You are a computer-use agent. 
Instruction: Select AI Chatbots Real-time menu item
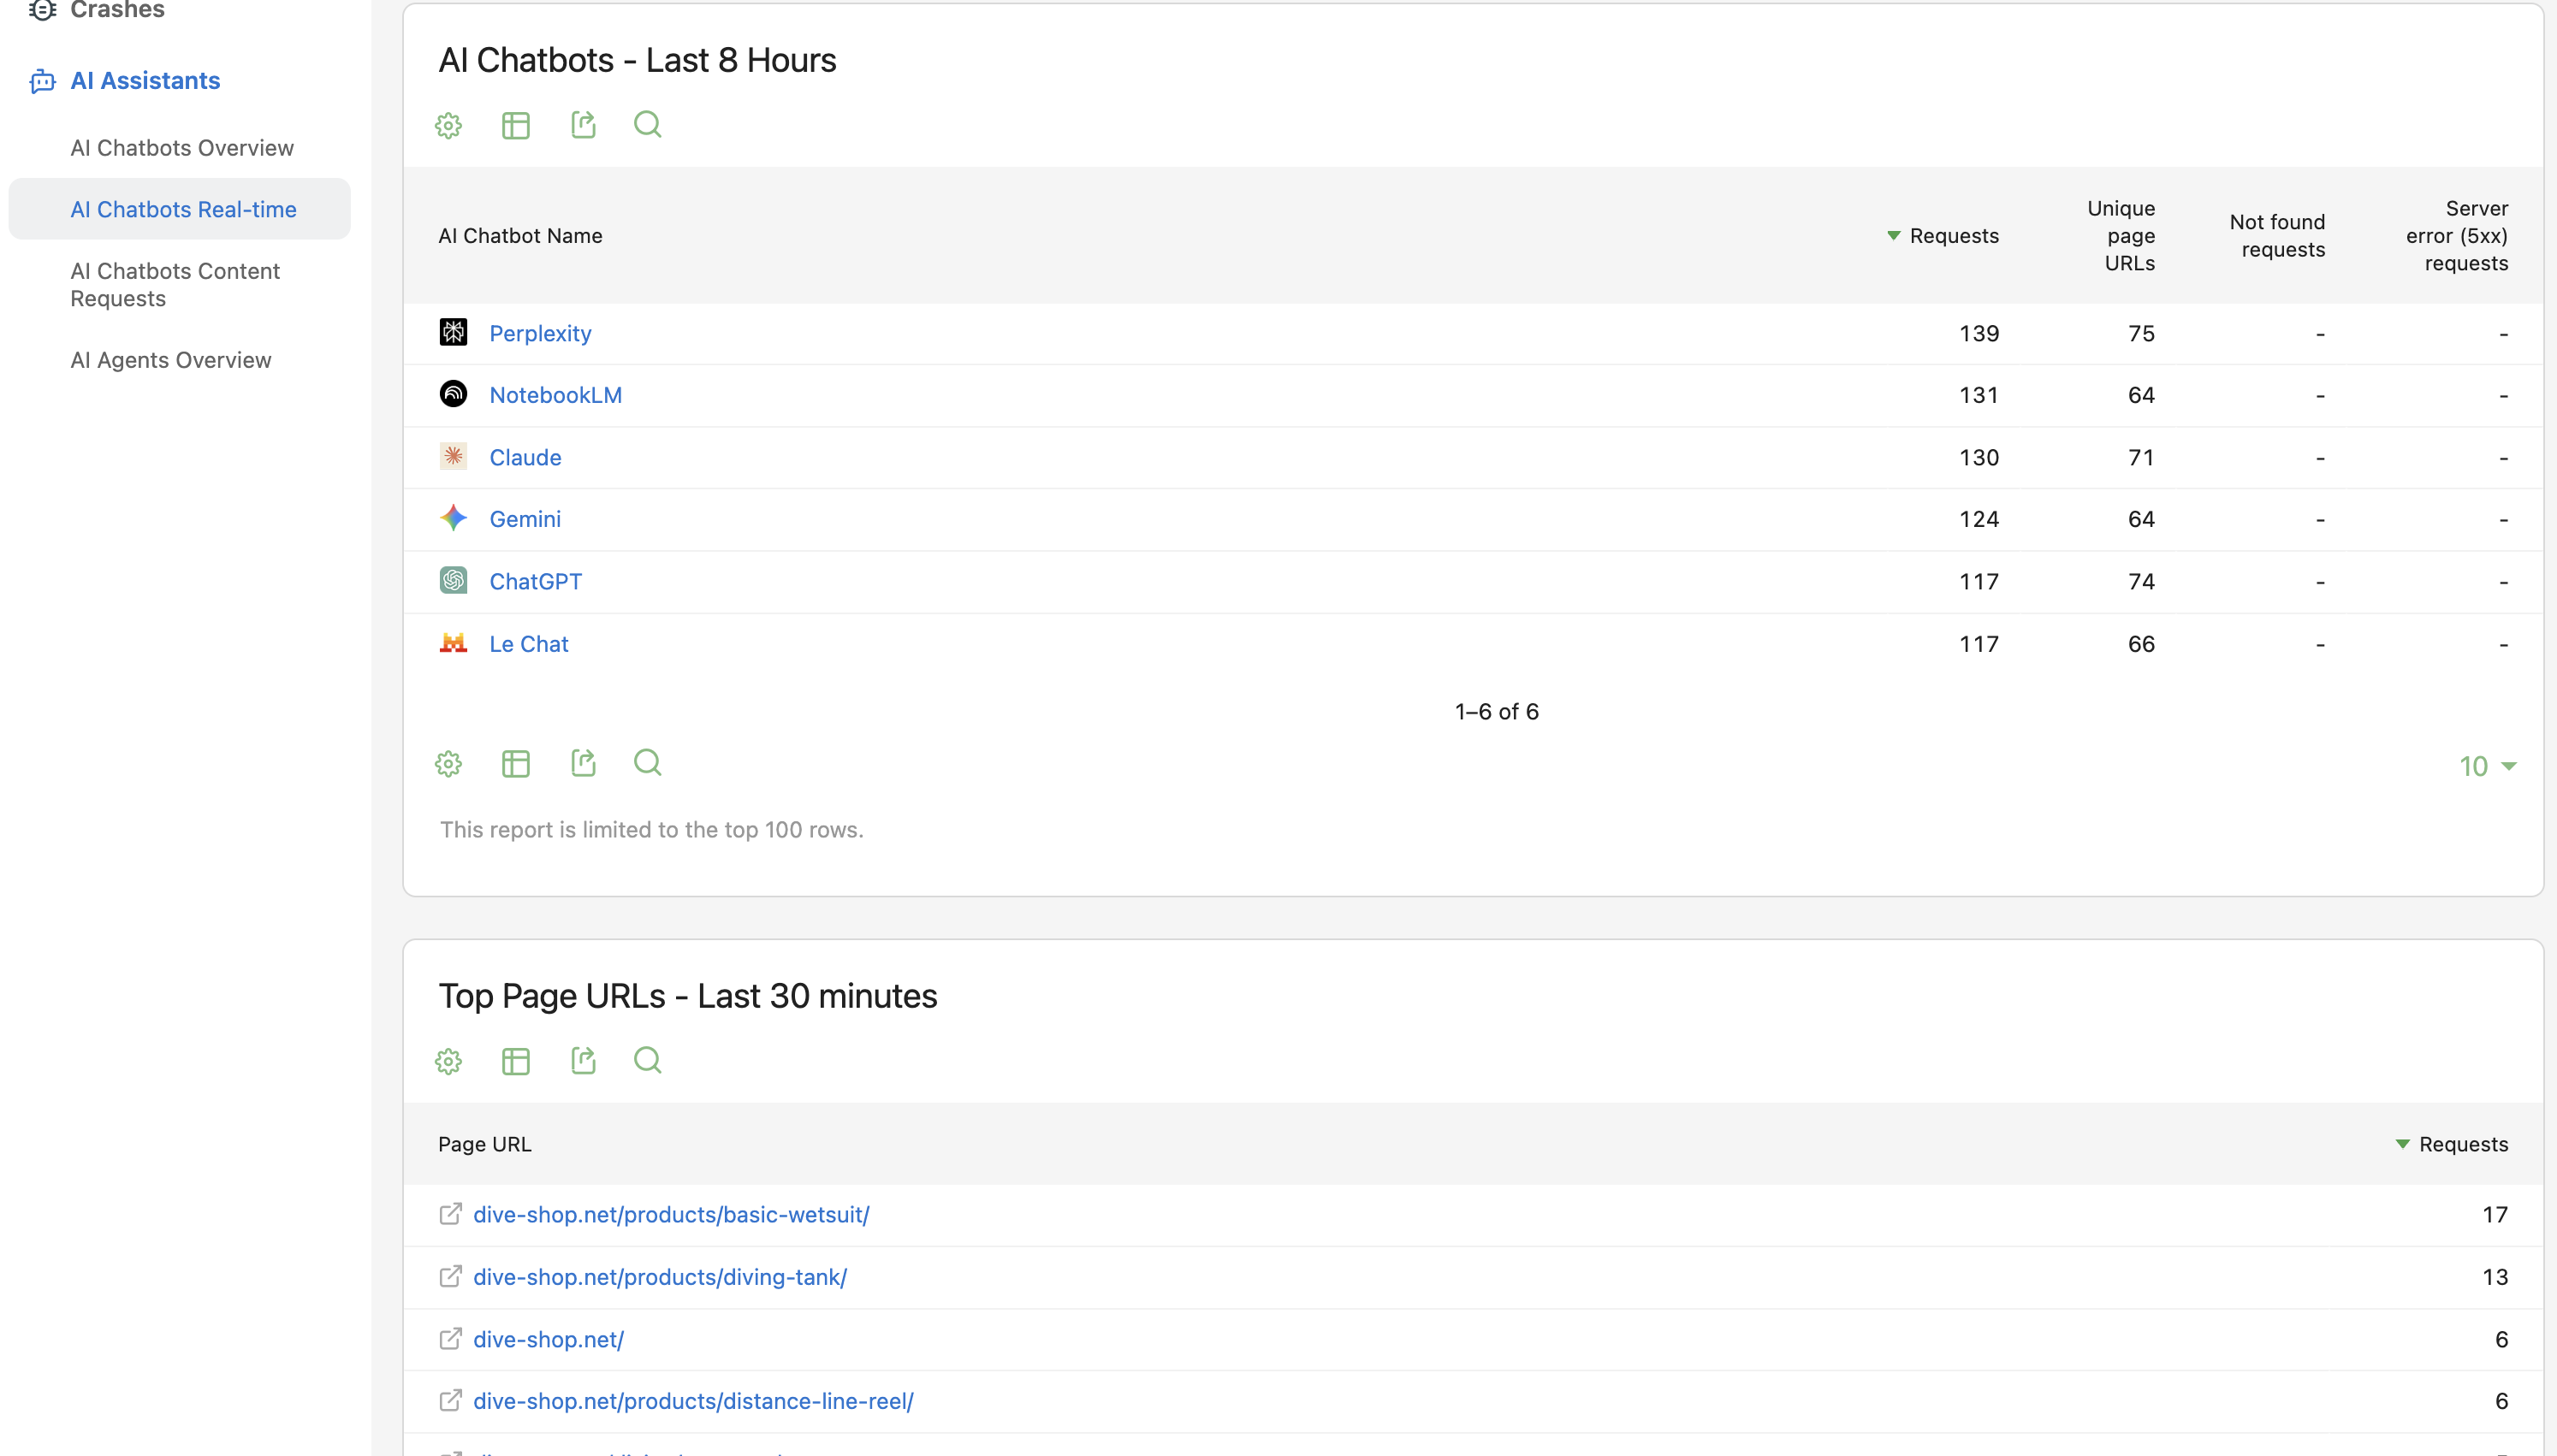pos(180,209)
